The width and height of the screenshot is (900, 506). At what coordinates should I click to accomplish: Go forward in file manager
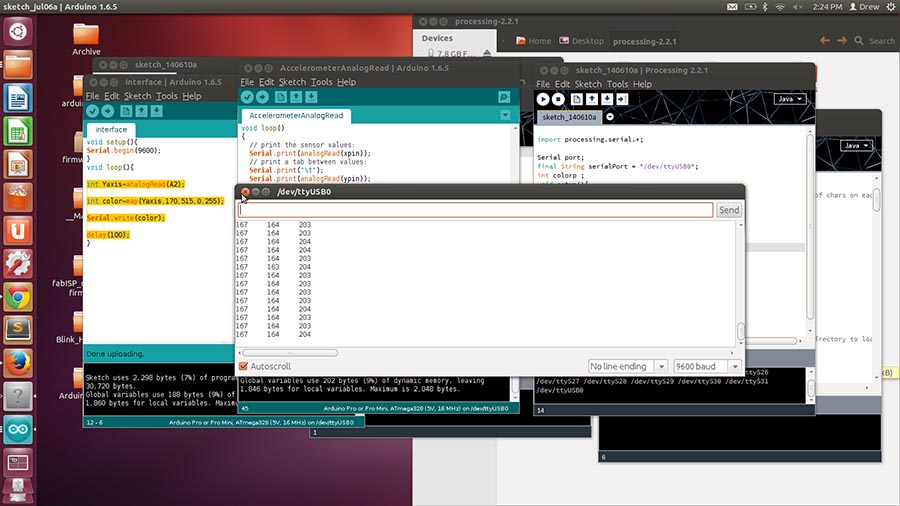[841, 41]
